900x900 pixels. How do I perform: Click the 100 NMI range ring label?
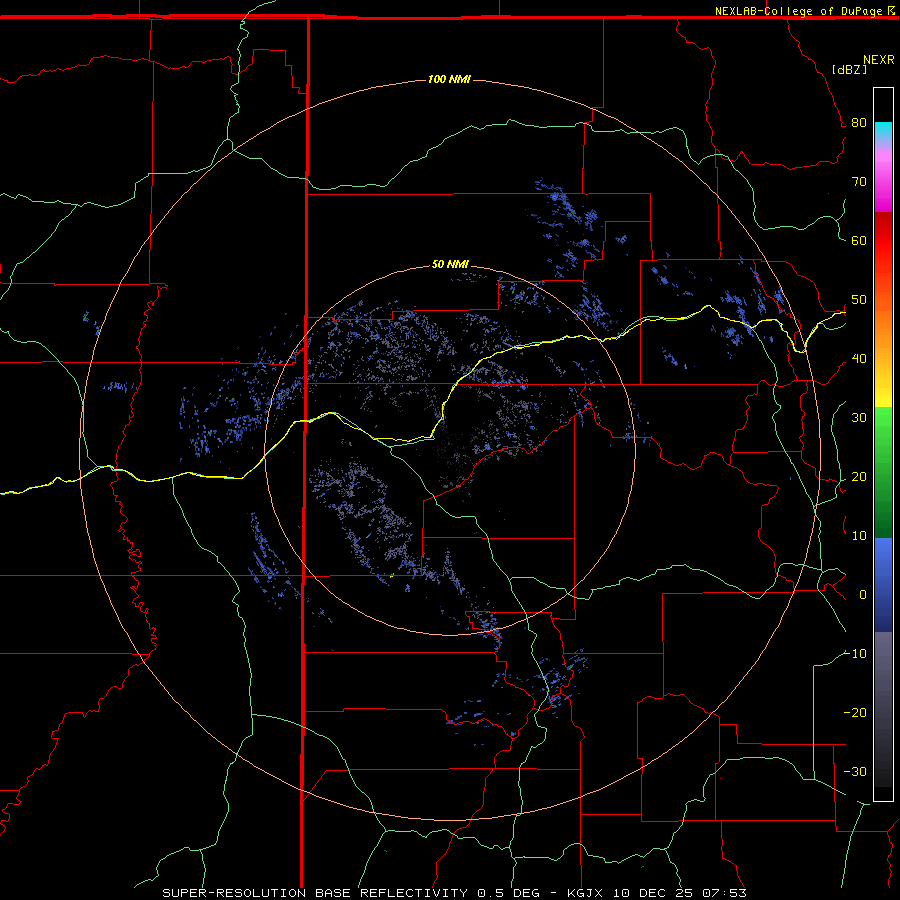tap(449, 79)
